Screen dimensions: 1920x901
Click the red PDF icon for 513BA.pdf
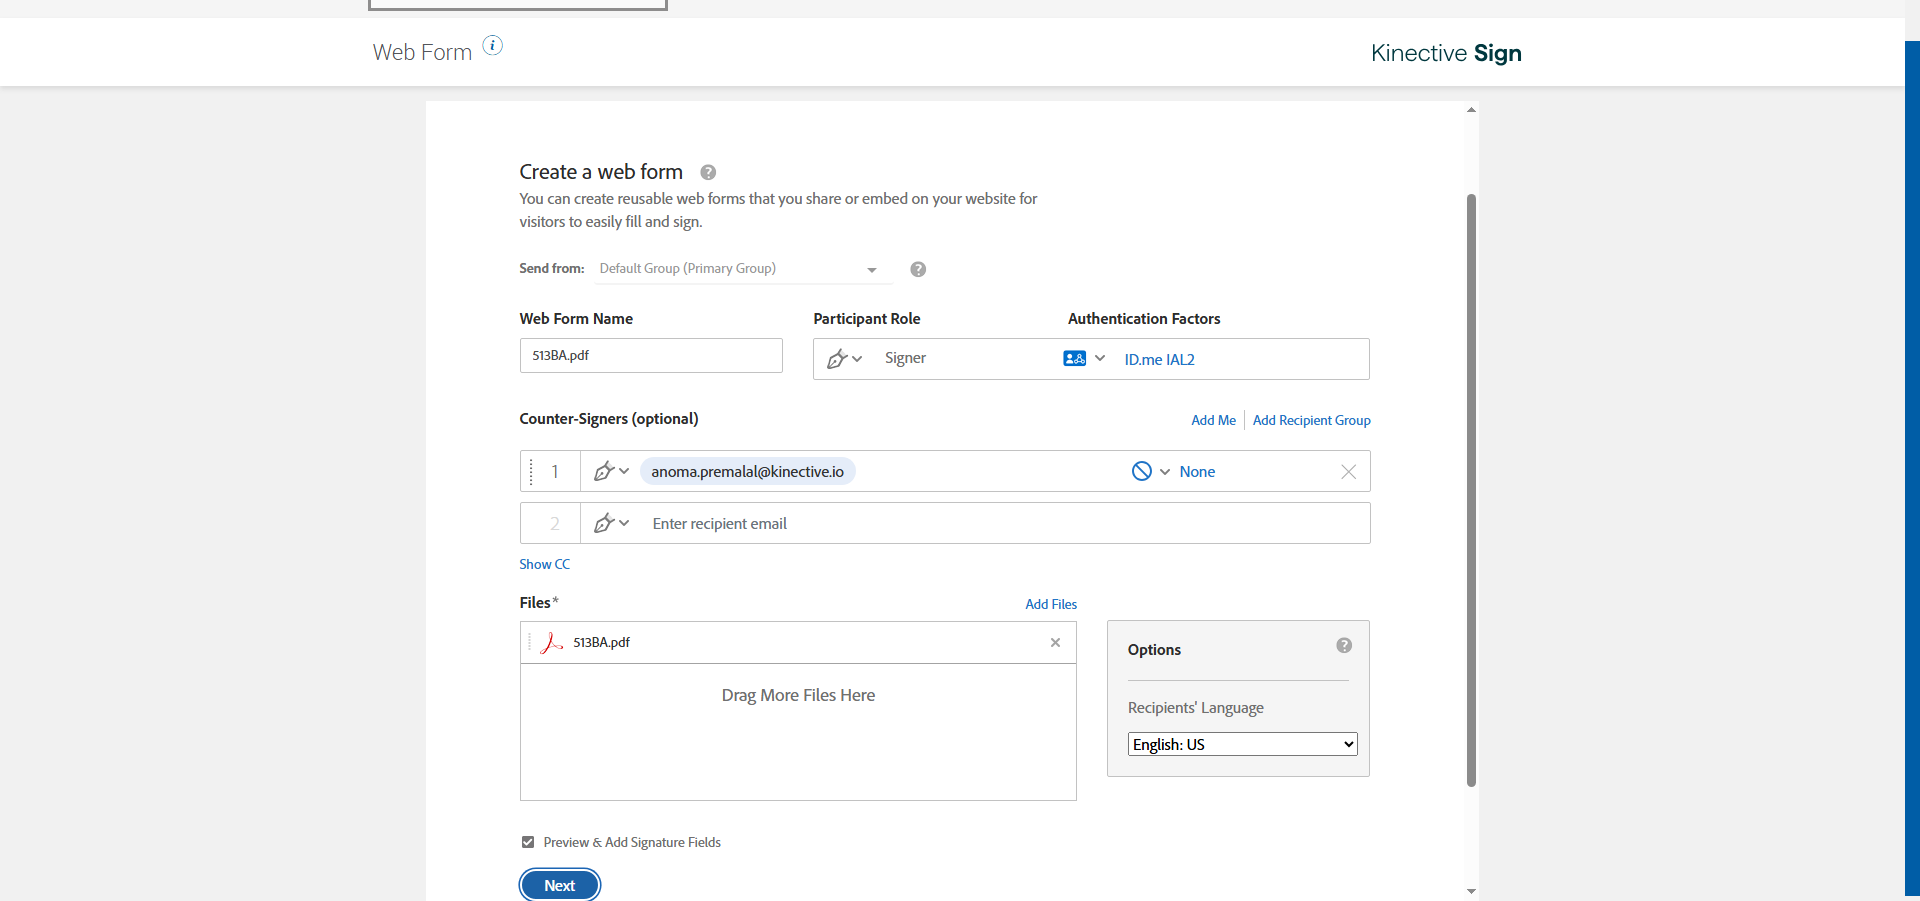[x=551, y=643]
